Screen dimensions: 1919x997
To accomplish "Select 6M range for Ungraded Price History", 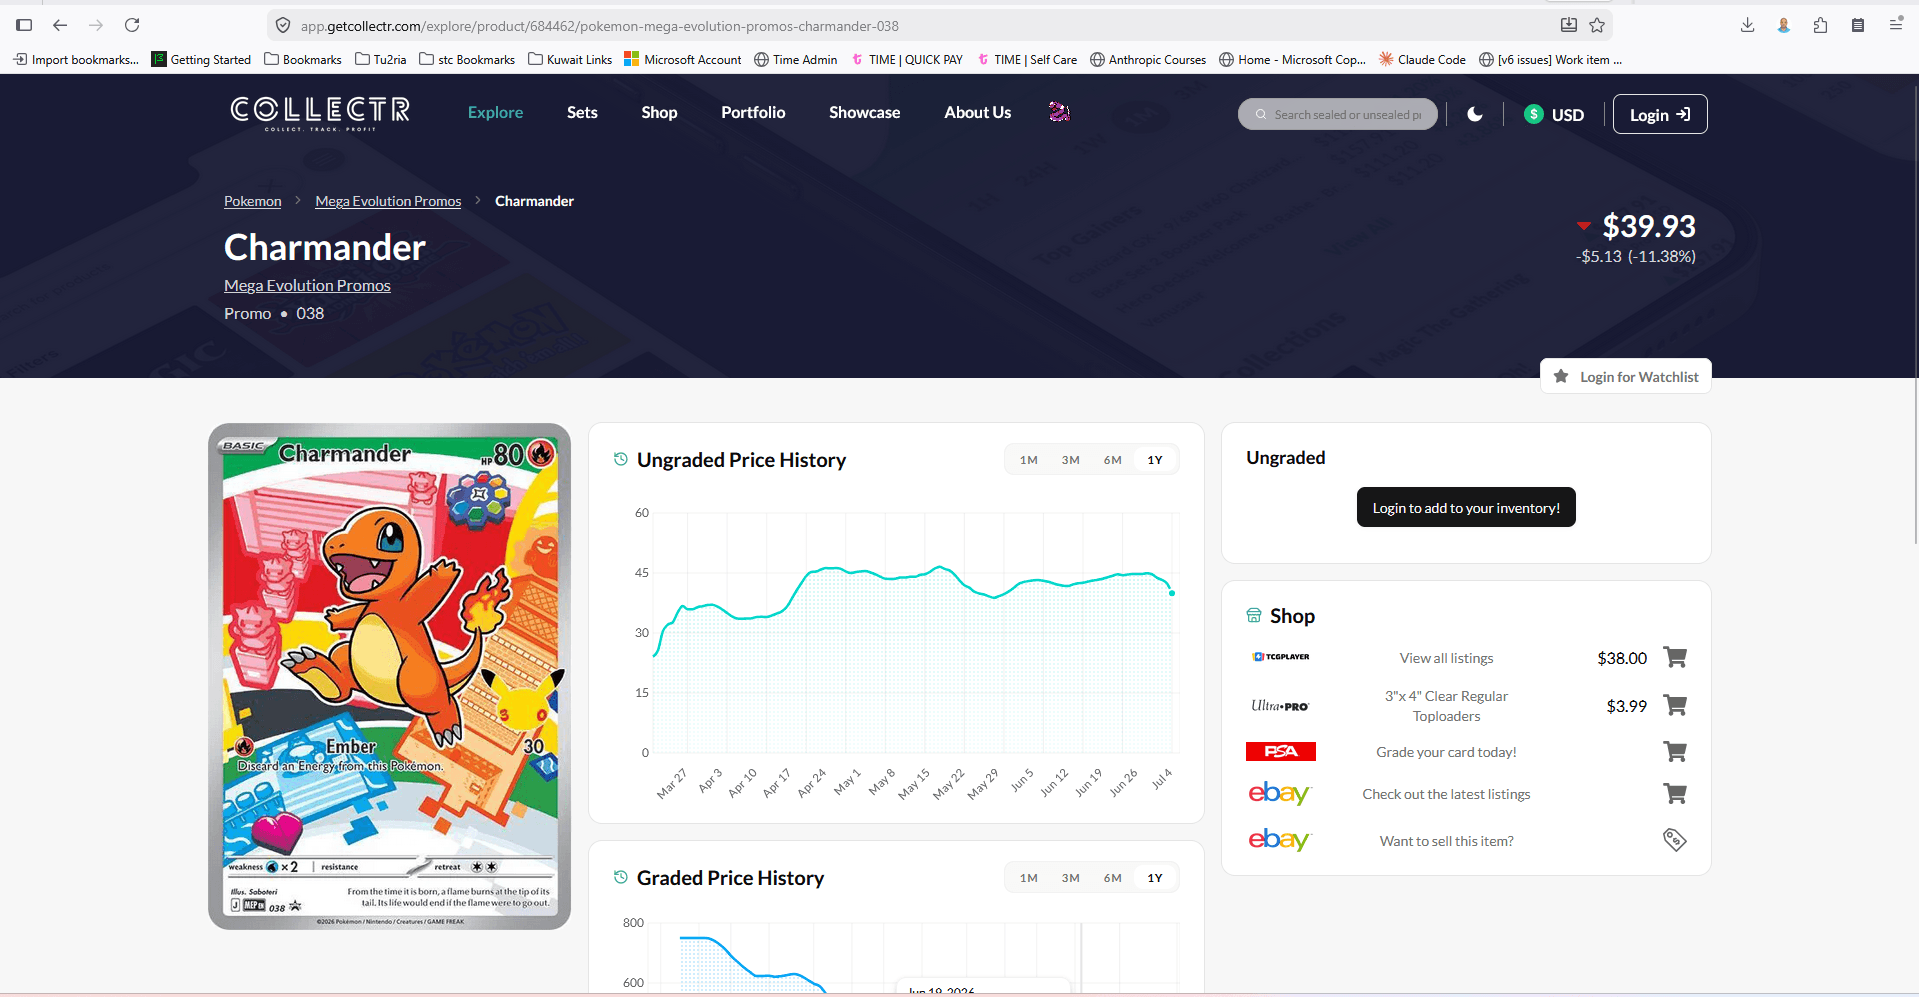I will click(1113, 460).
